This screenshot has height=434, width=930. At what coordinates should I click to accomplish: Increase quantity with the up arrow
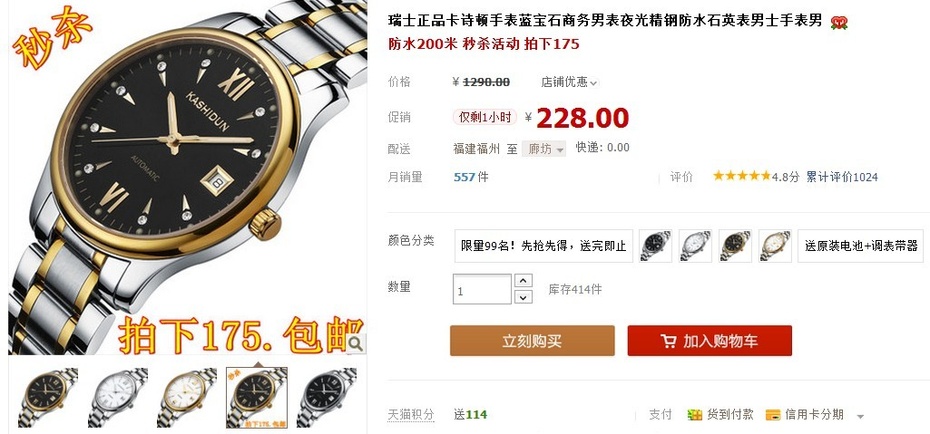tap(523, 281)
